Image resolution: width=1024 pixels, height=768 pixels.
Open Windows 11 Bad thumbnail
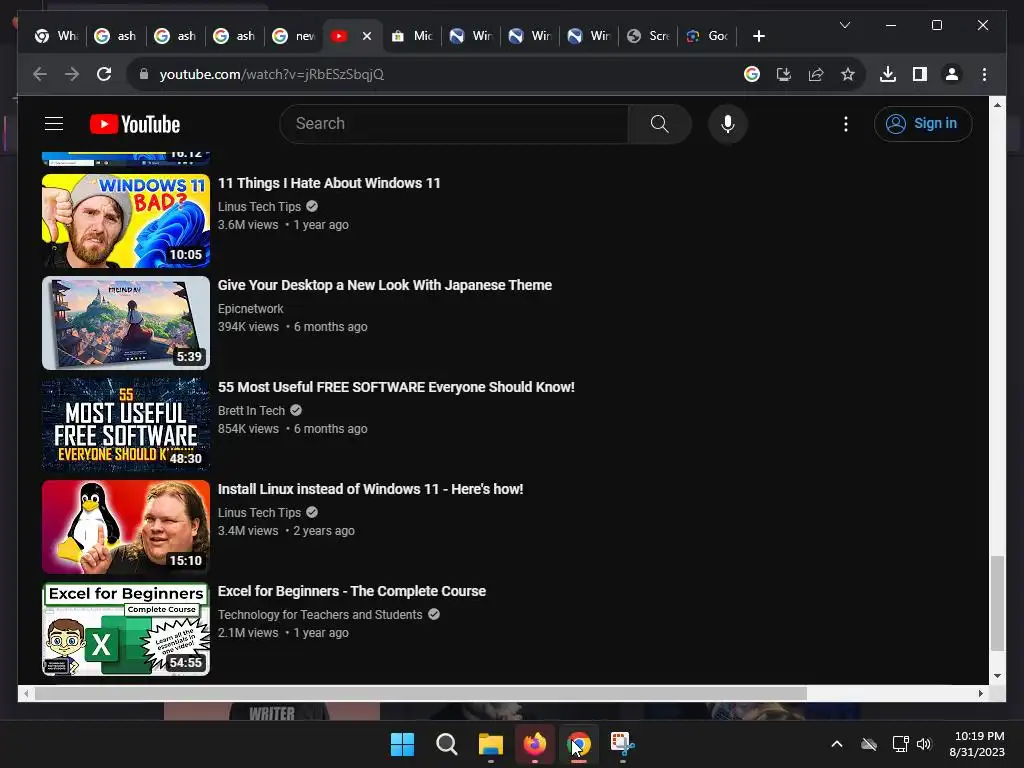click(x=126, y=221)
